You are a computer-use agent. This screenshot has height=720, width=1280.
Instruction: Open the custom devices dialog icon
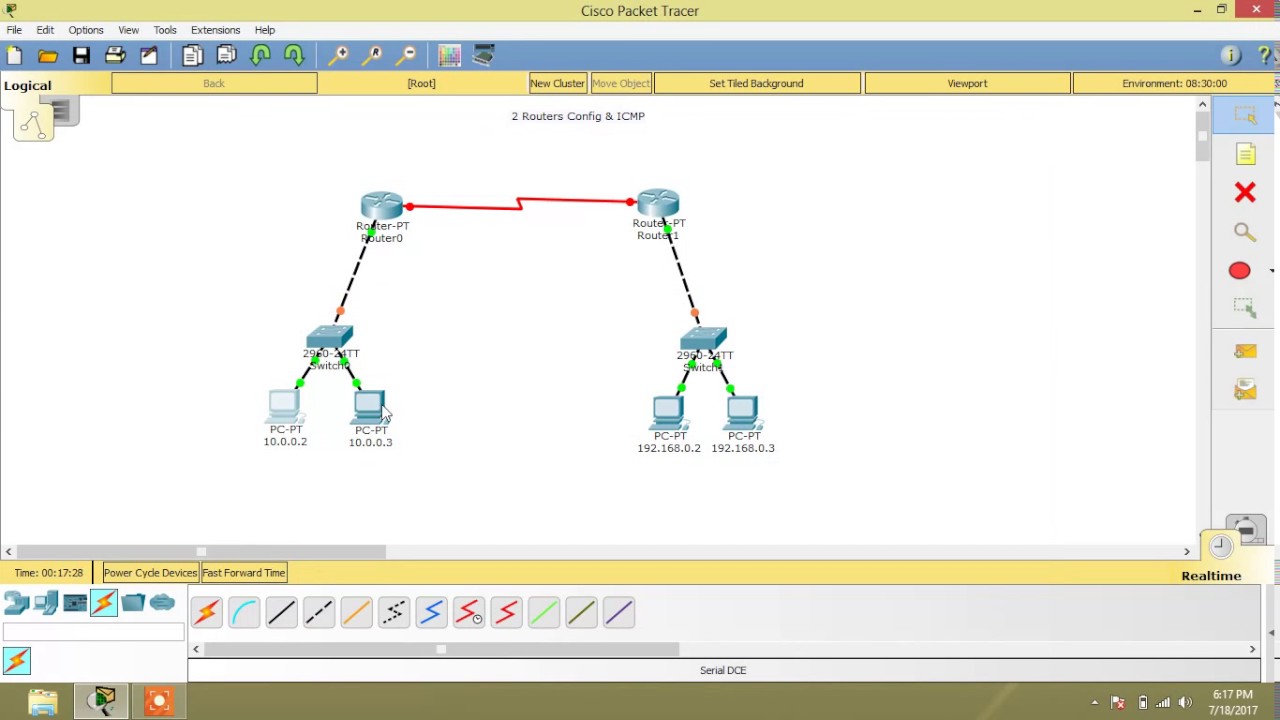coord(484,56)
